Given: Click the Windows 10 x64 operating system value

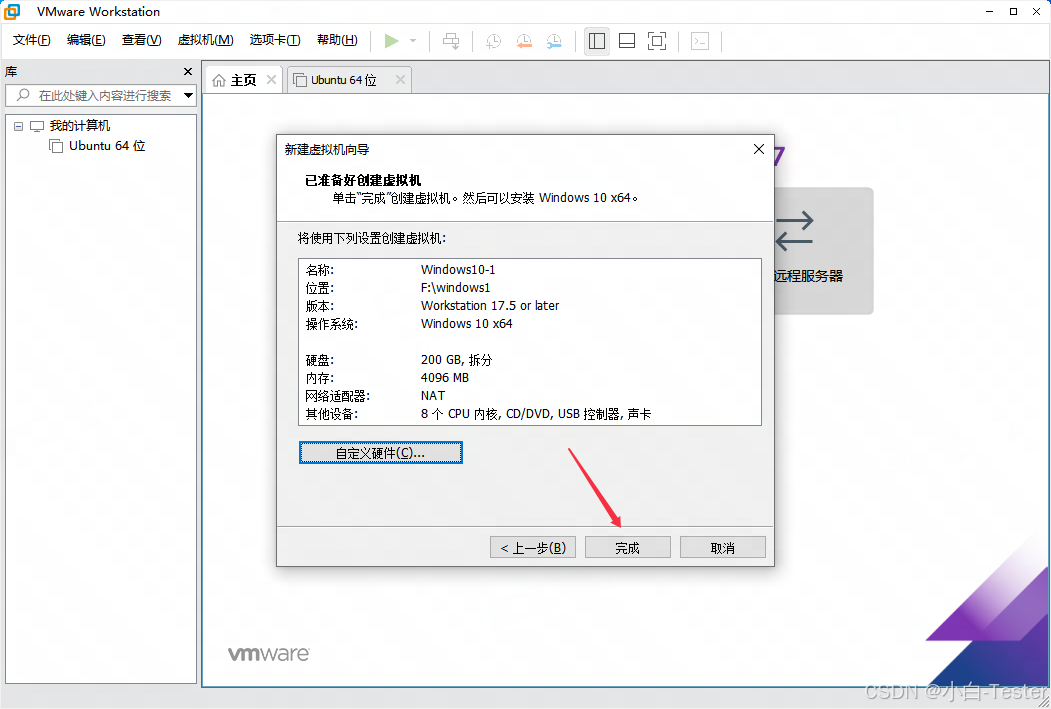Looking at the screenshot, I should (x=466, y=324).
